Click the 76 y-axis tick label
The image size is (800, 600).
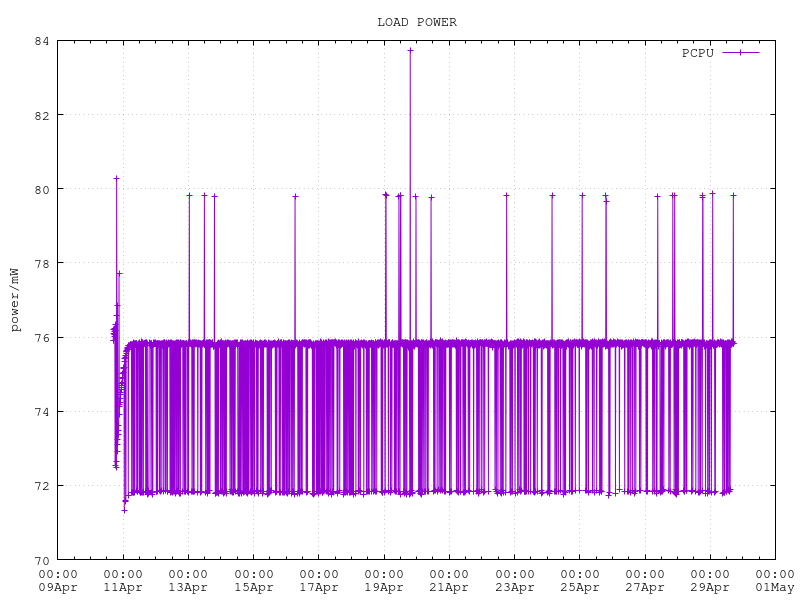point(42,337)
